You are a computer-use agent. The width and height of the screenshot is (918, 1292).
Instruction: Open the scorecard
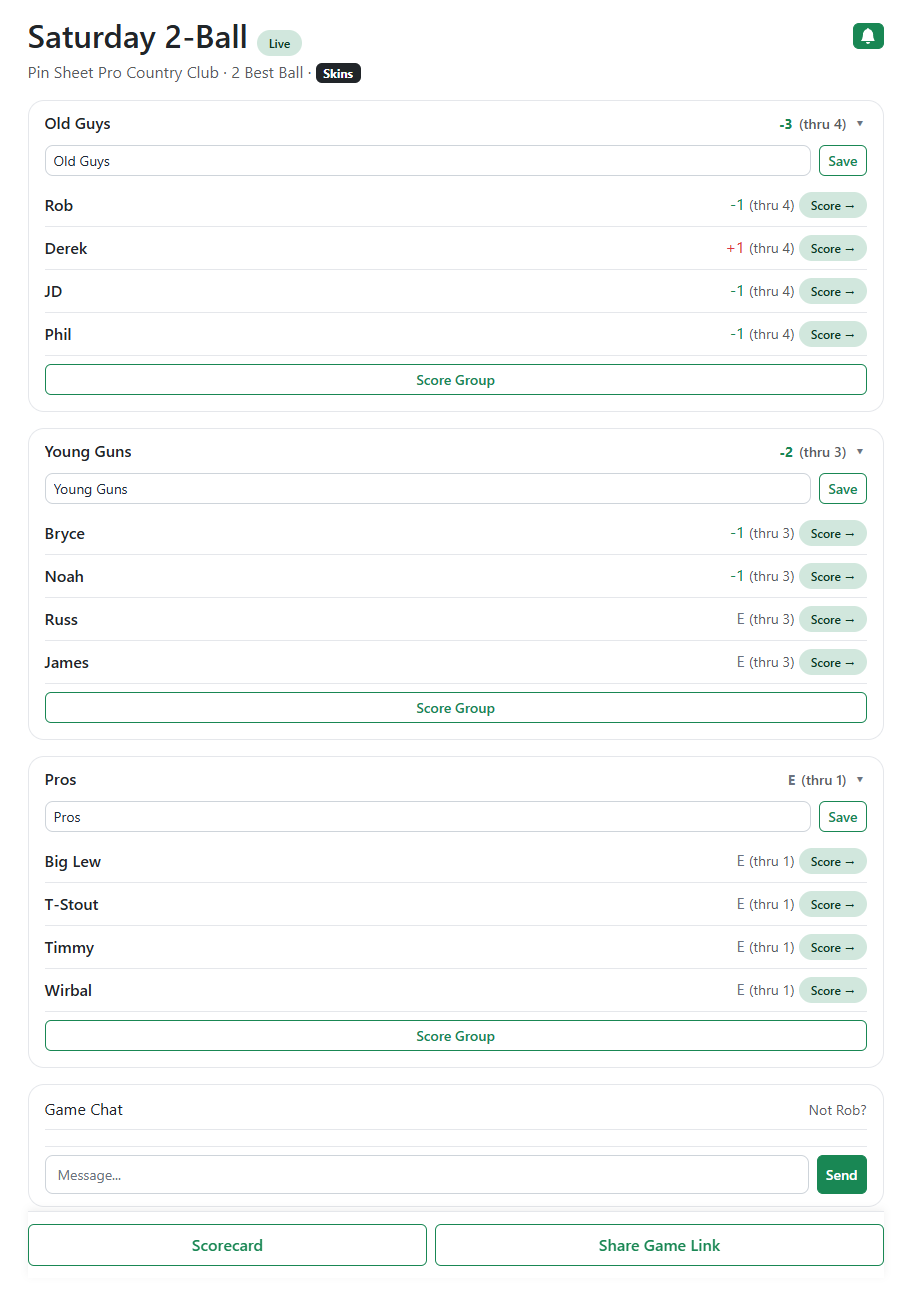pos(227,1245)
